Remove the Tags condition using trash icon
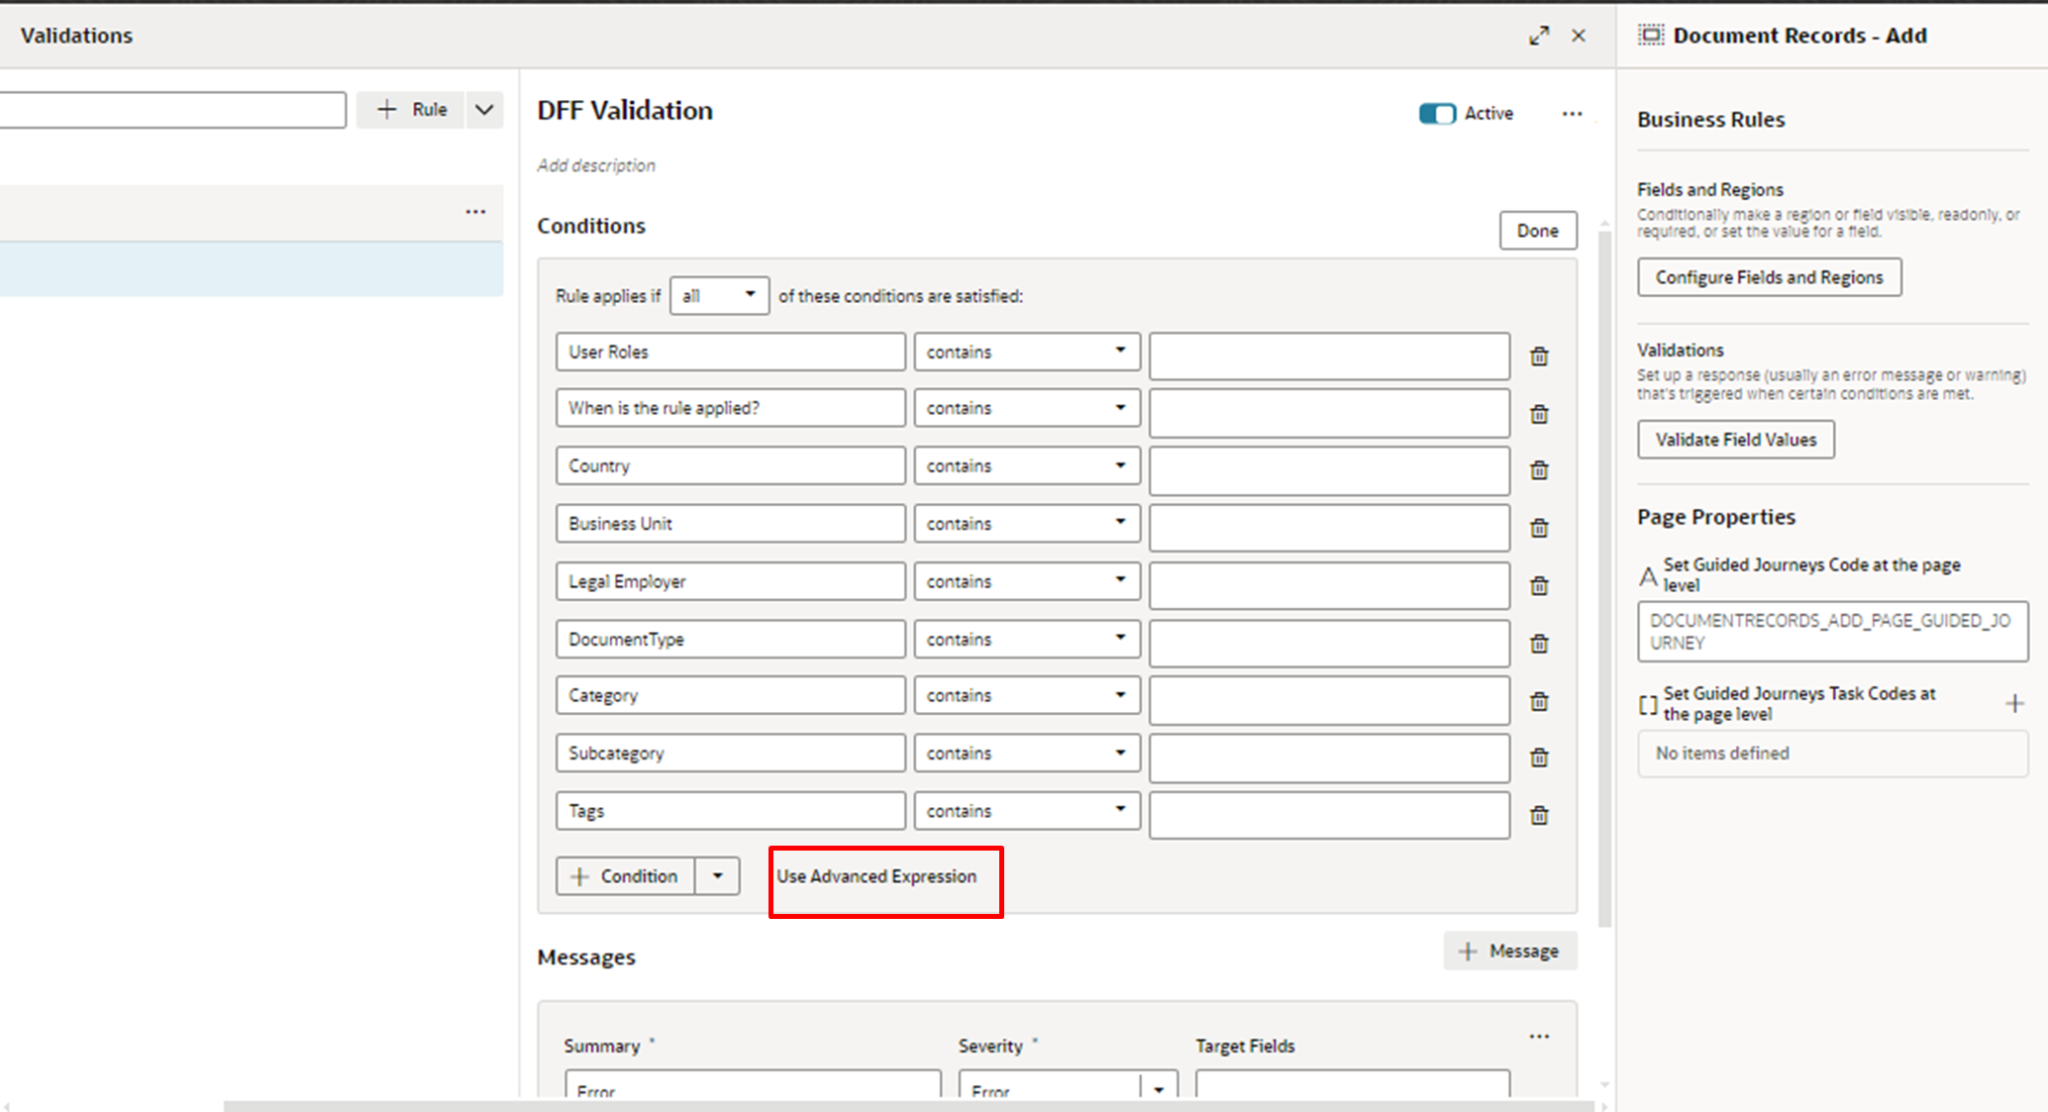 coord(1539,815)
